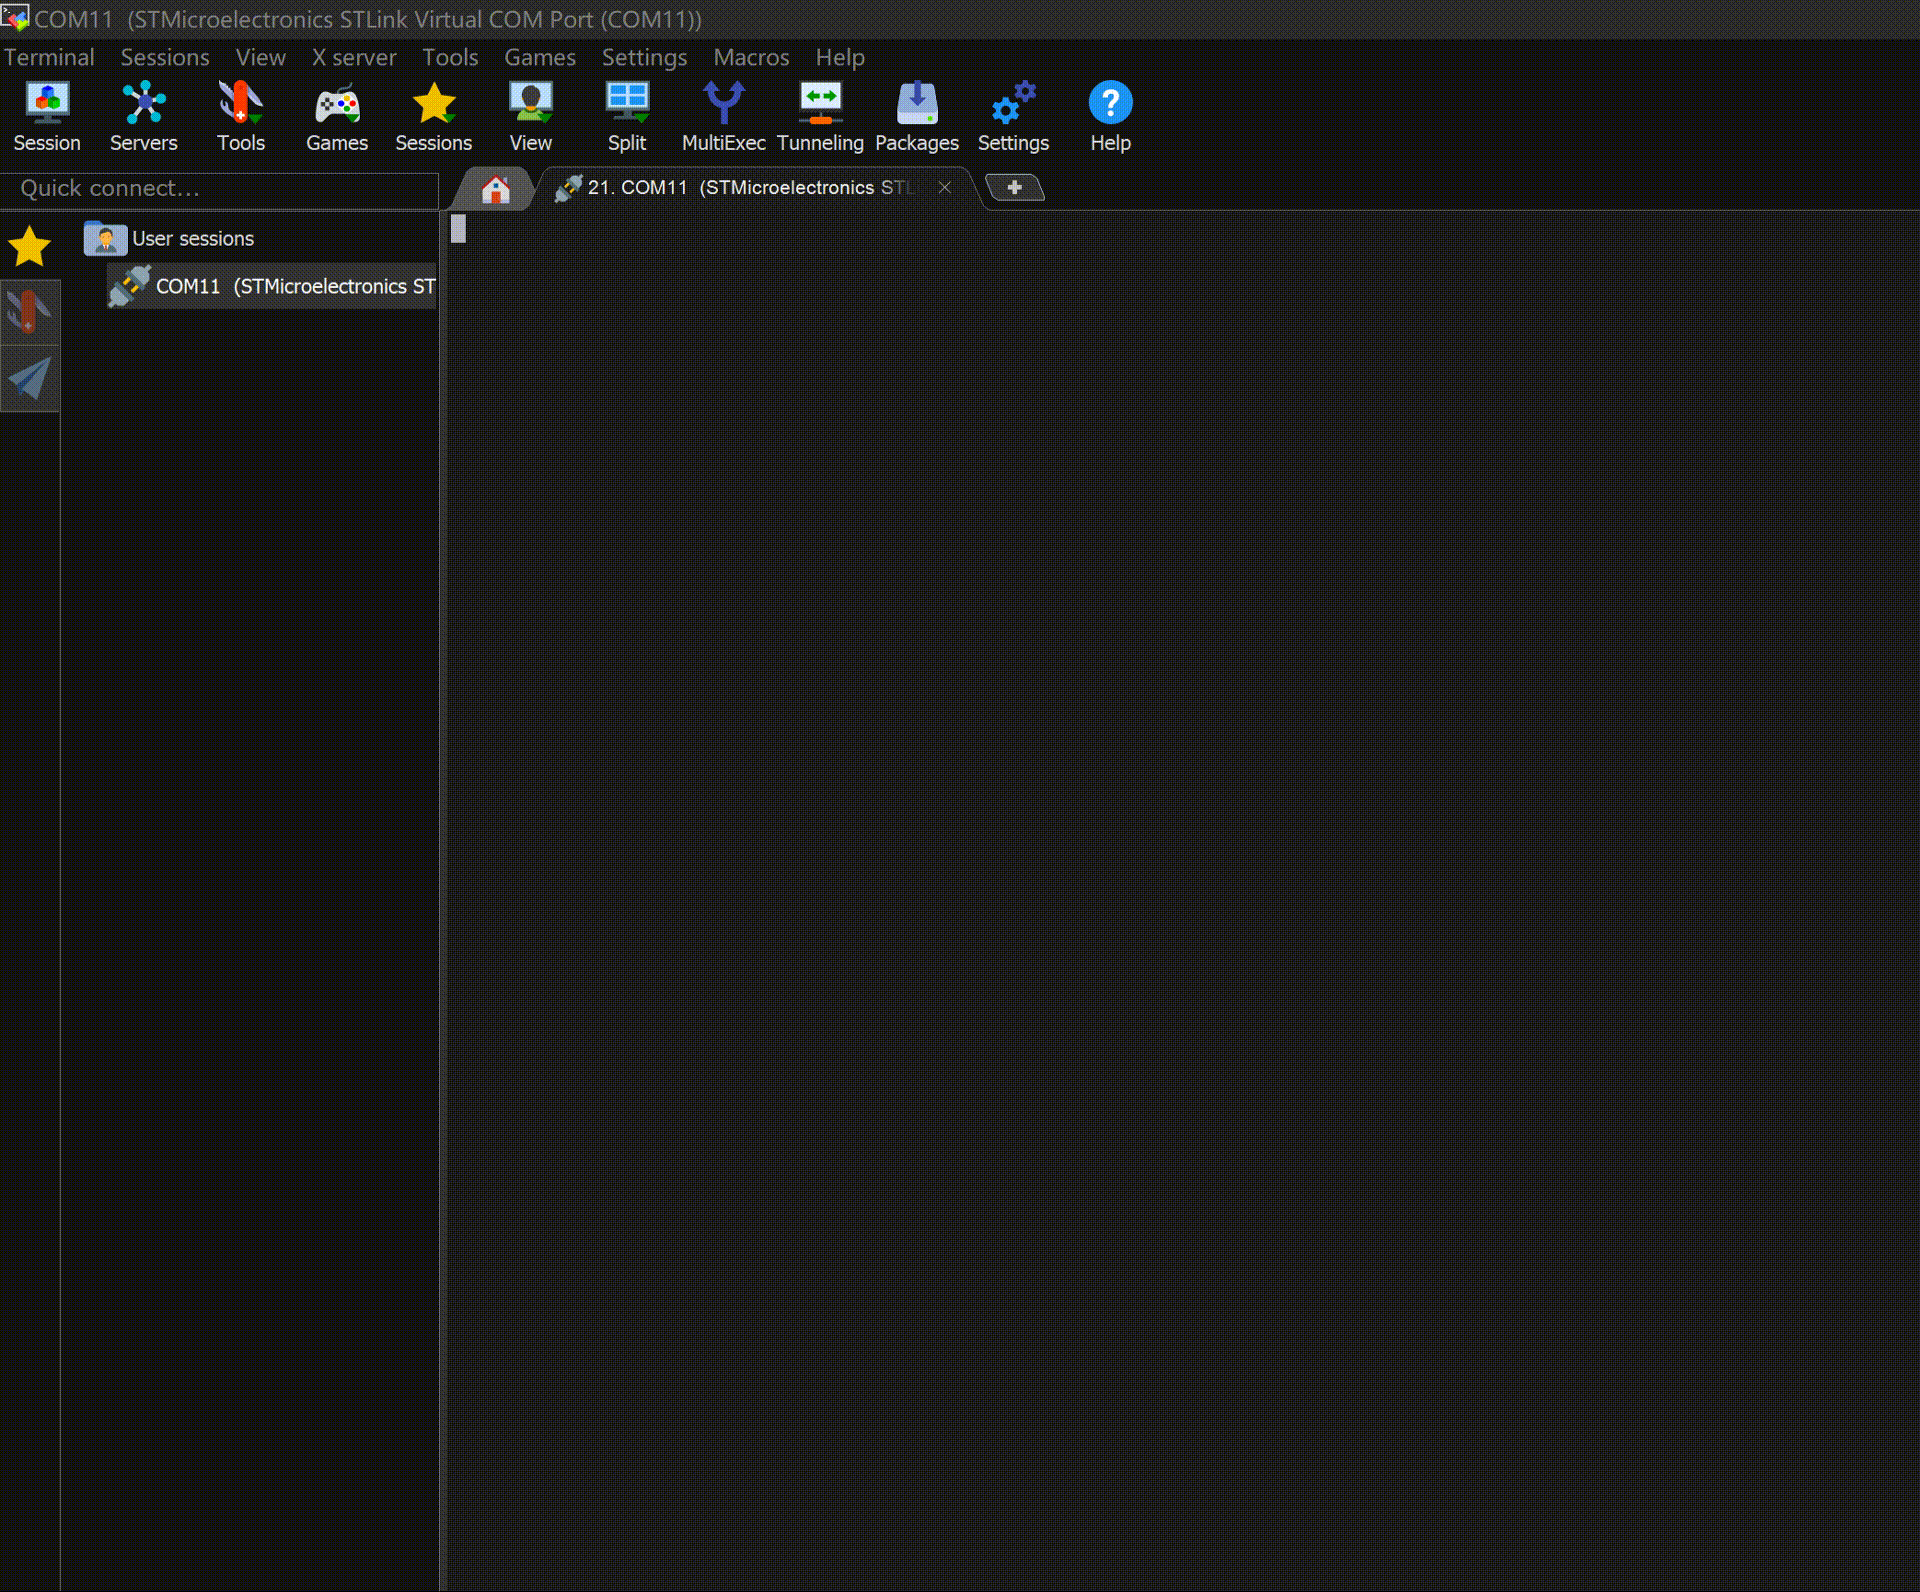
Task: Focus the Quick connect input field
Action: point(219,189)
